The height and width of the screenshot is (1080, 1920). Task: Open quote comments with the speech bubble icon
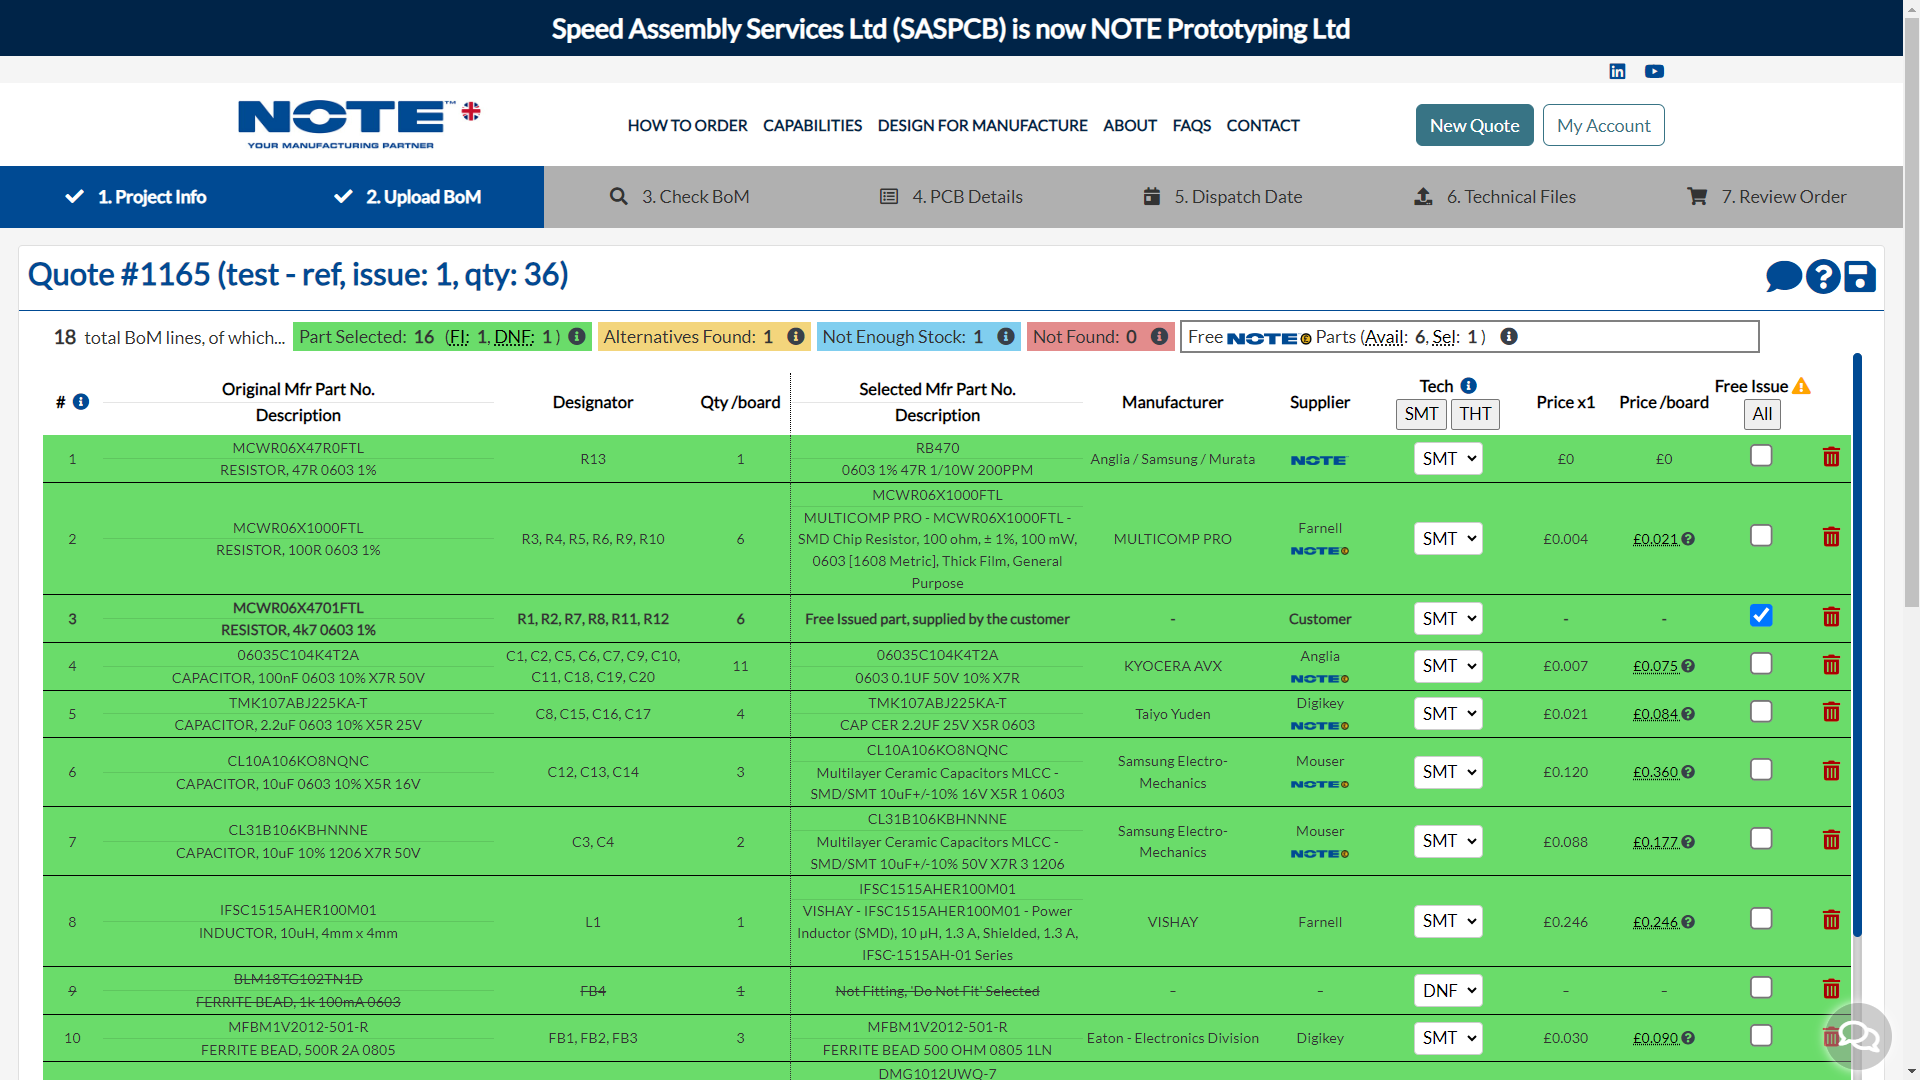click(x=1782, y=277)
